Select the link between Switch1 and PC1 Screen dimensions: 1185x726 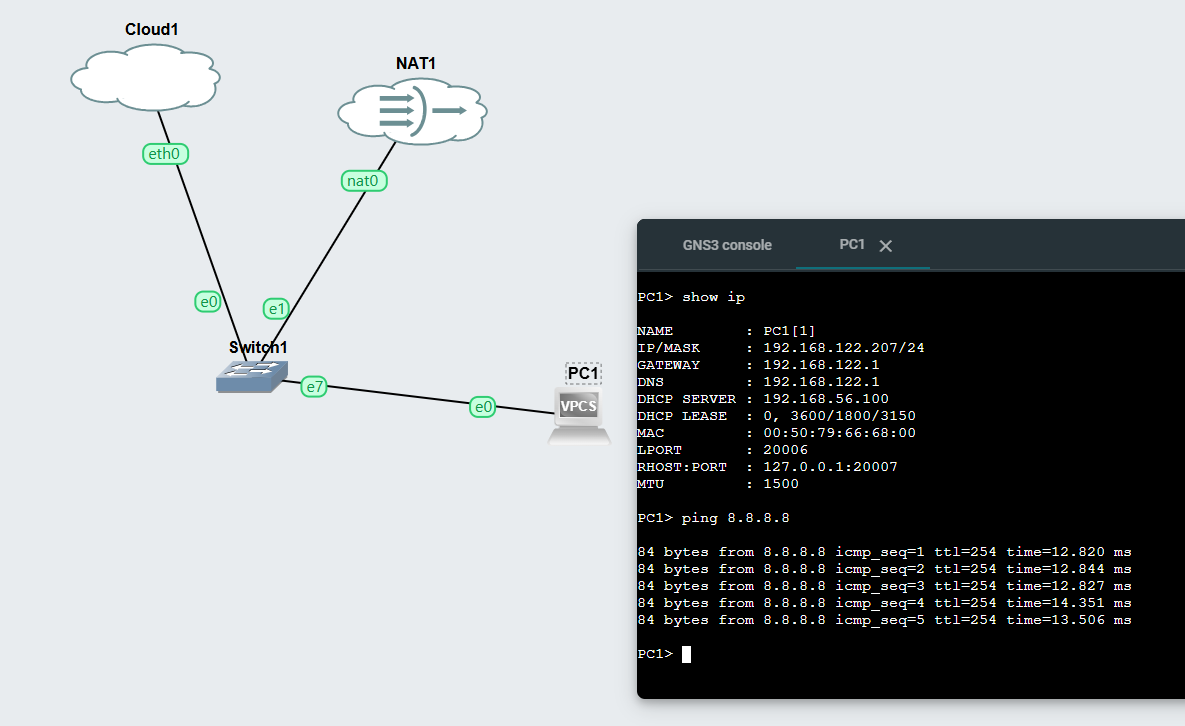click(400, 395)
